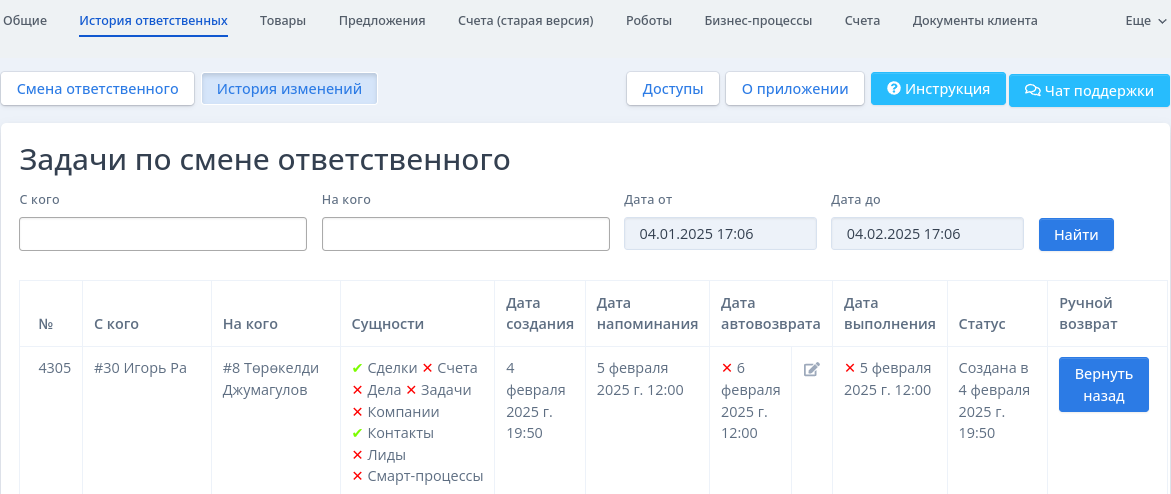Click the red cross in Дата выполнения cell

(850, 368)
